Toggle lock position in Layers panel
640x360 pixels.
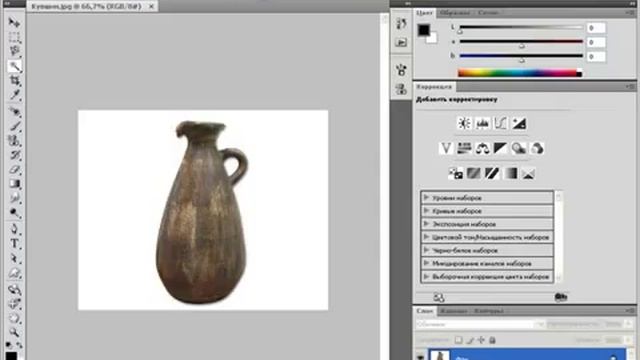point(481,340)
